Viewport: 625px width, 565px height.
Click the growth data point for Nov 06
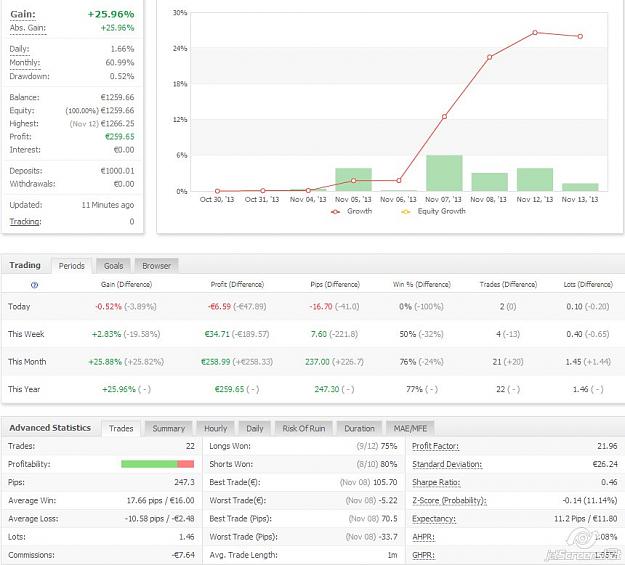pyautogui.click(x=399, y=181)
